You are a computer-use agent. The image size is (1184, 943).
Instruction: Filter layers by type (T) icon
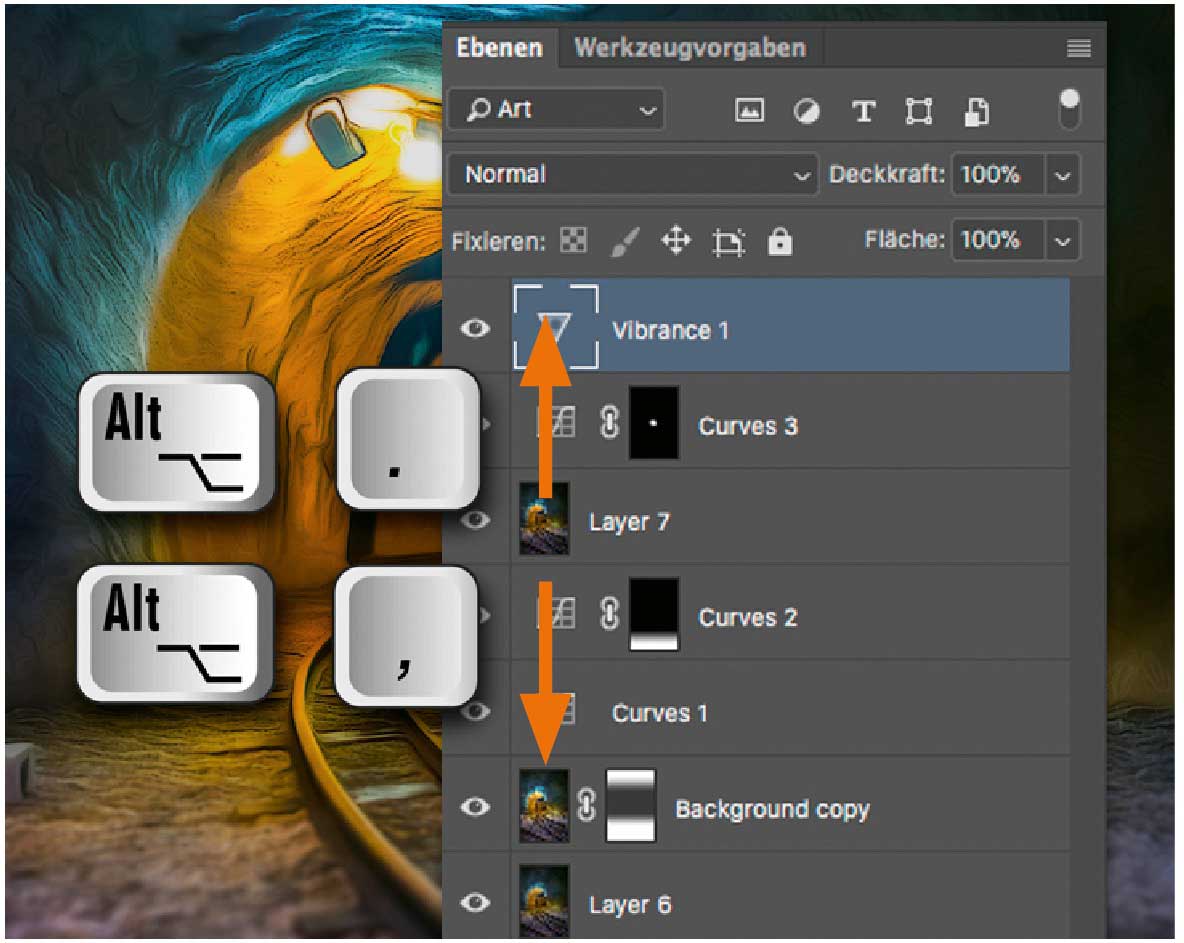click(863, 111)
